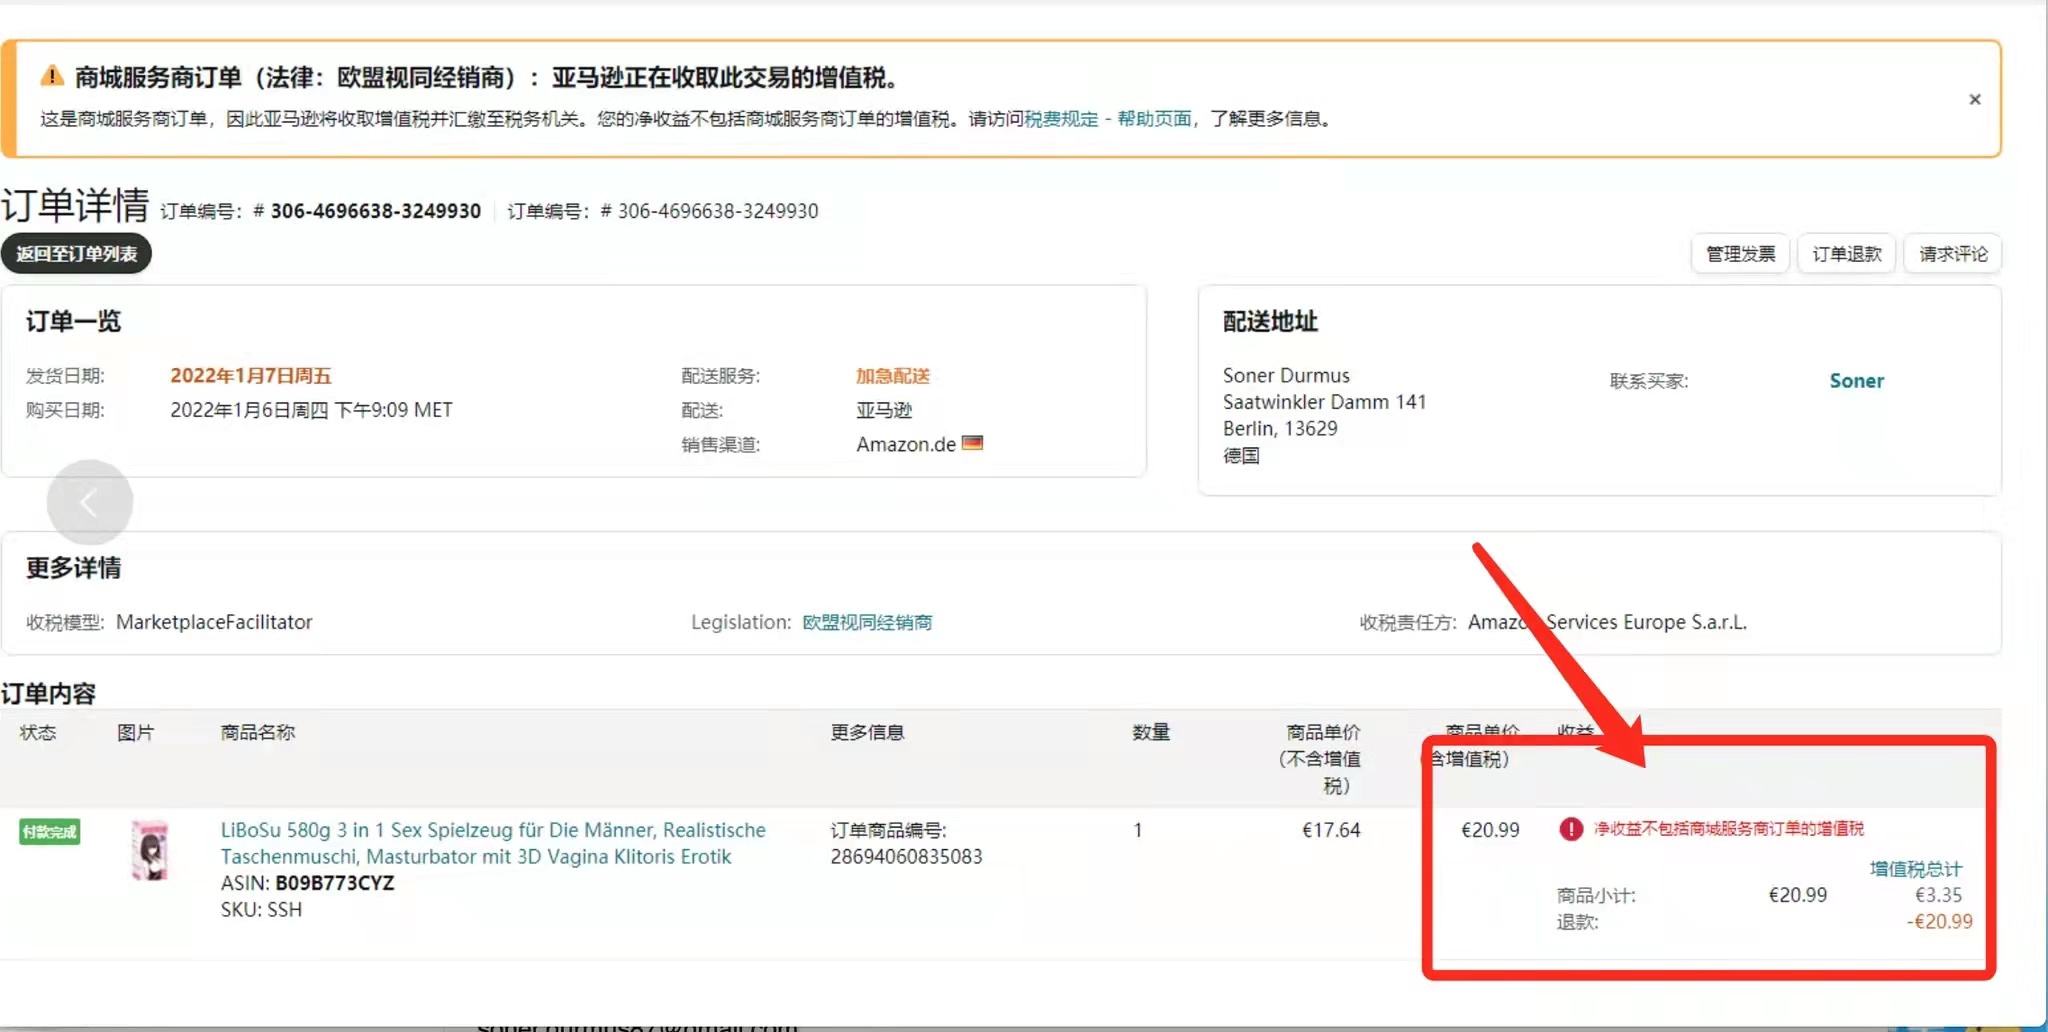The width and height of the screenshot is (2048, 1032).
Task: Open the 欧盟视同经销商 legislation link
Action: [867, 622]
